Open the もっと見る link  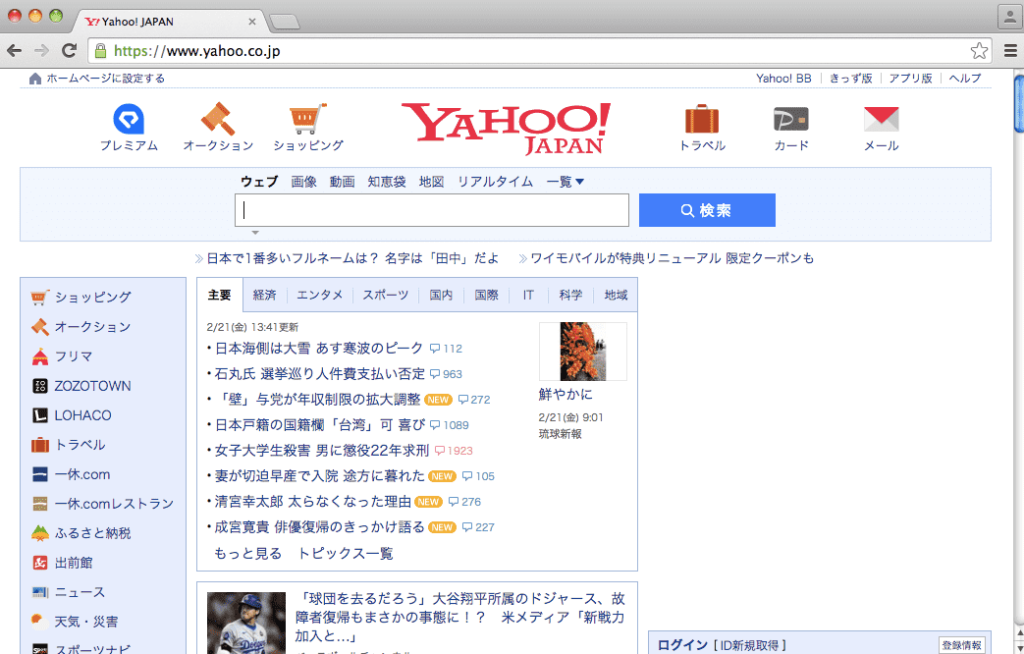(x=248, y=554)
